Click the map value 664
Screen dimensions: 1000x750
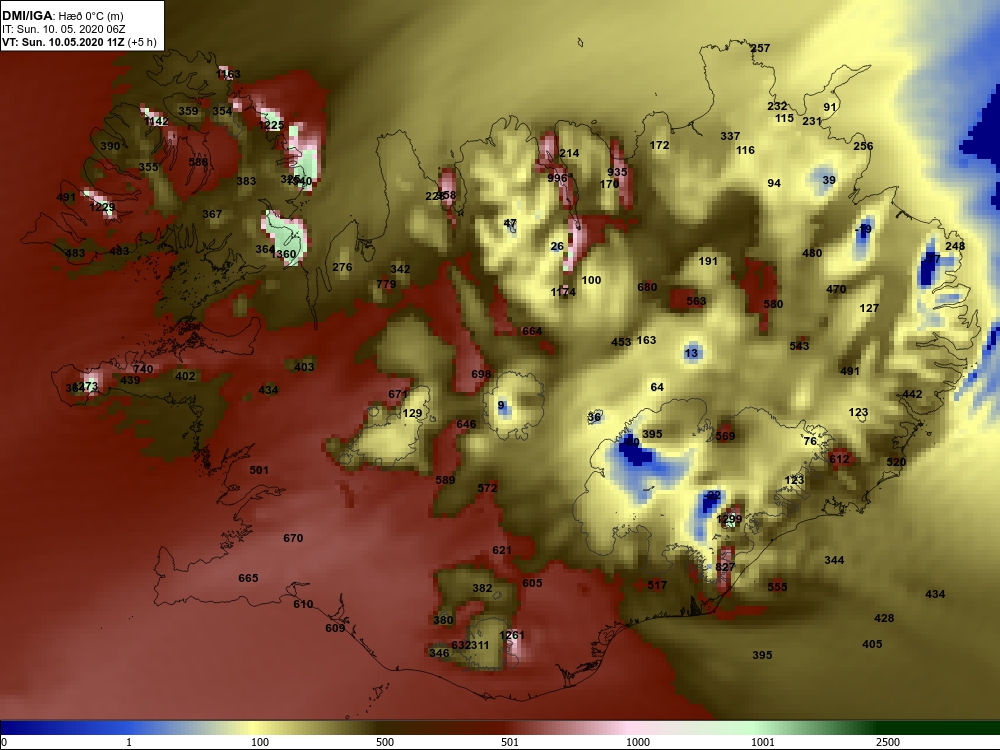[x=532, y=331]
